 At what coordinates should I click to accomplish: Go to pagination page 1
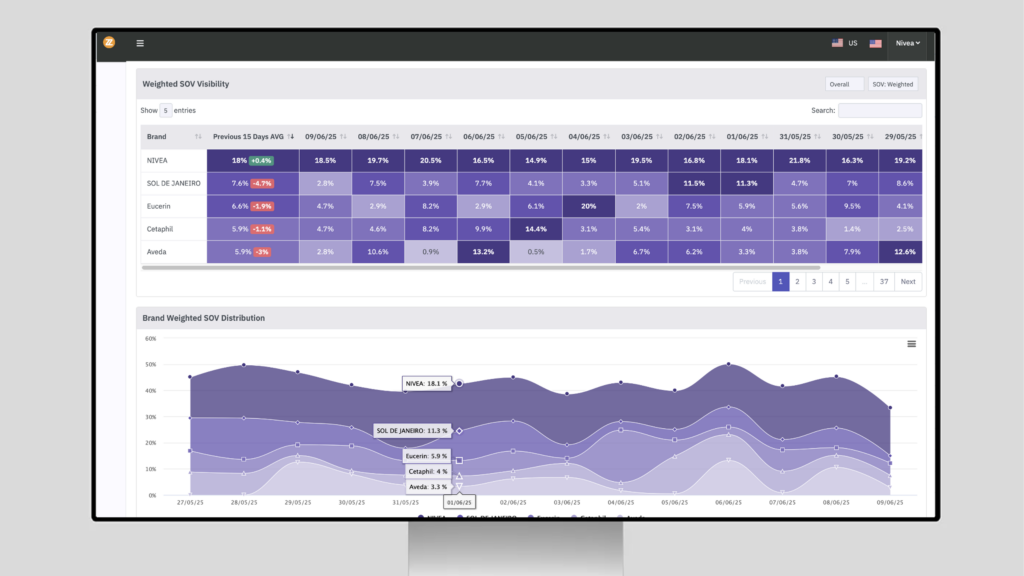click(x=780, y=281)
